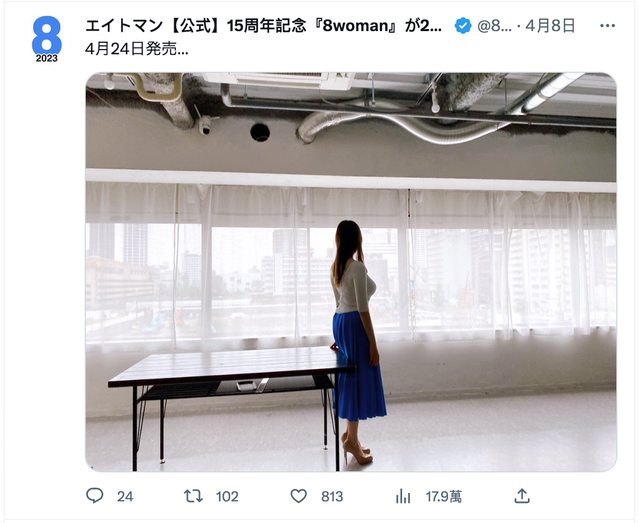Open the attached photo of the room
Screen dimensions: 640x523
click(x=351, y=272)
